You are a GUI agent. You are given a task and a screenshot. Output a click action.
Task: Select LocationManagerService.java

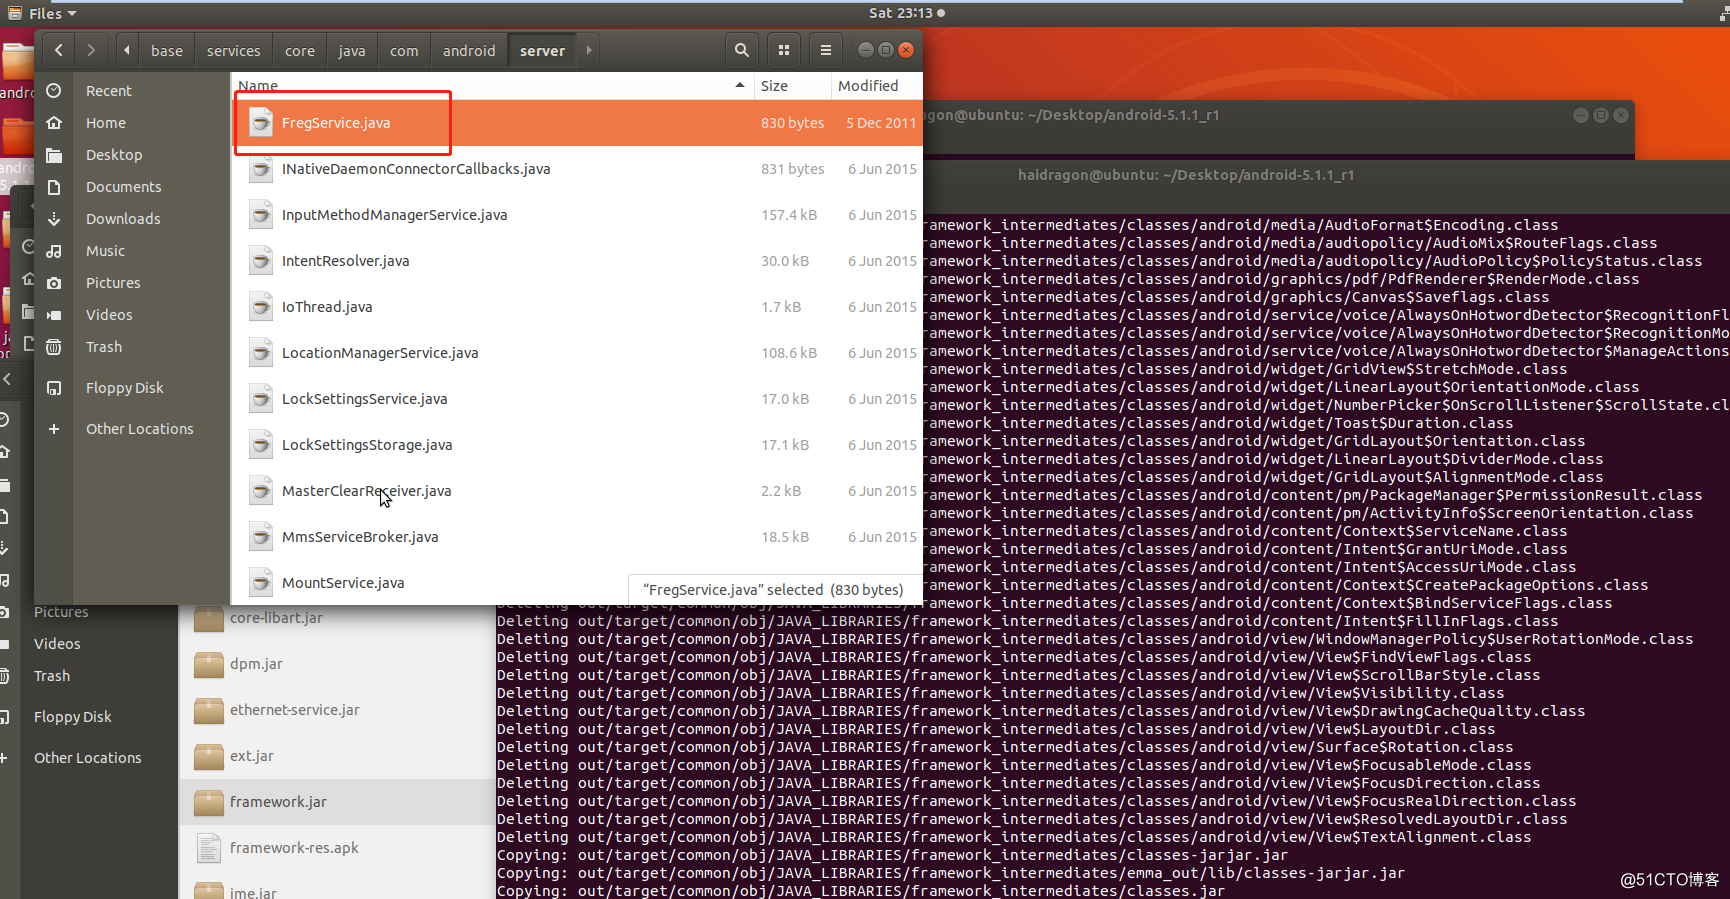(577, 353)
